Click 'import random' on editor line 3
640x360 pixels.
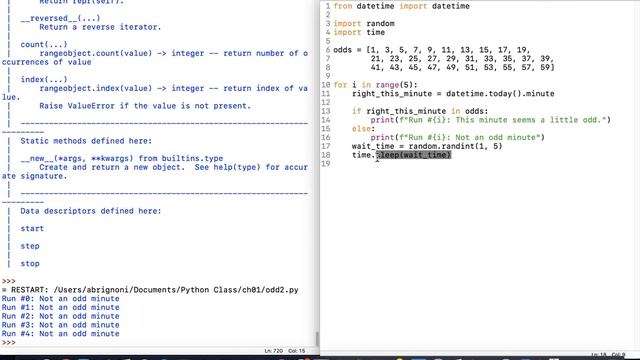click(x=364, y=24)
